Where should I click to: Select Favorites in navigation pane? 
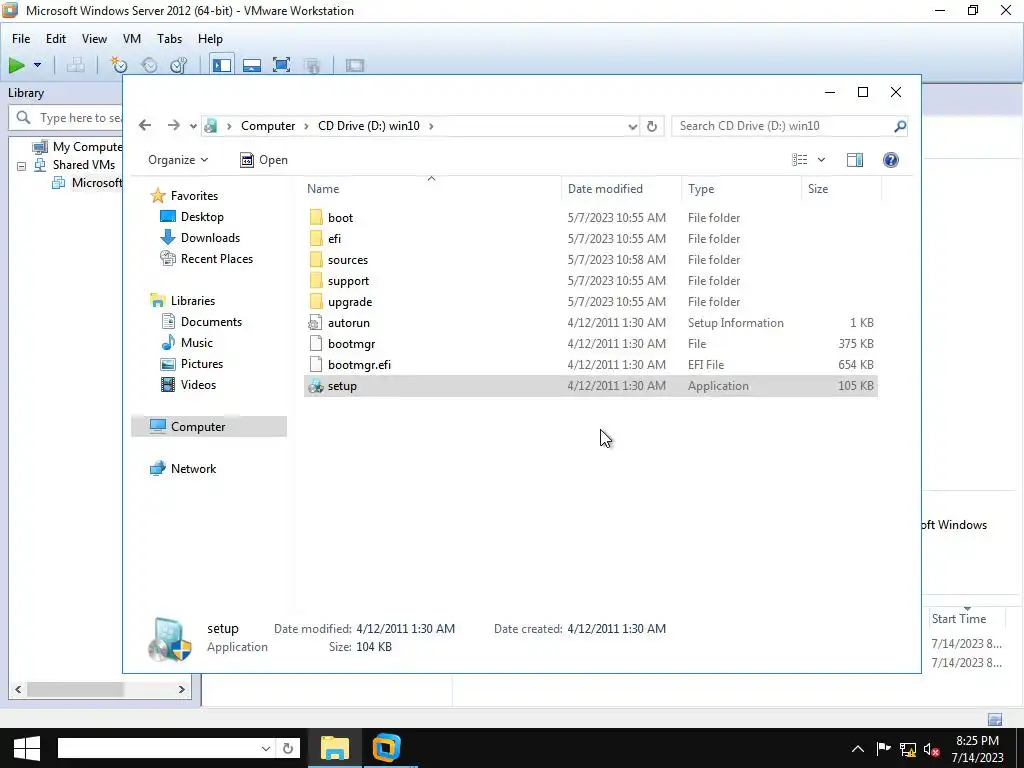click(x=184, y=195)
